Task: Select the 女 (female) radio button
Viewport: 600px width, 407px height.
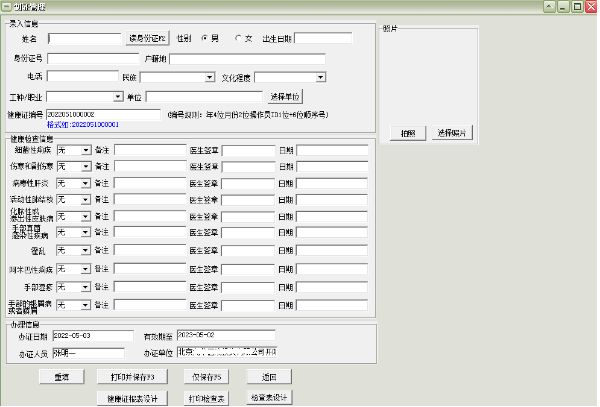Action: 237,39
